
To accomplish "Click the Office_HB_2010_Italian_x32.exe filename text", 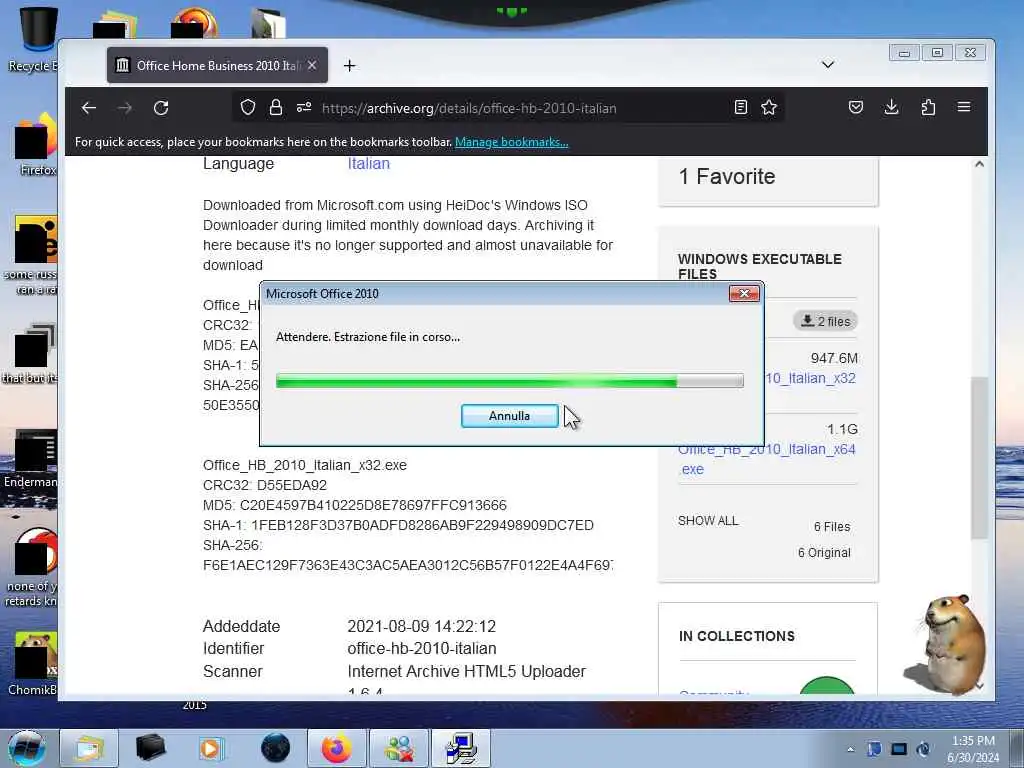I will point(305,465).
